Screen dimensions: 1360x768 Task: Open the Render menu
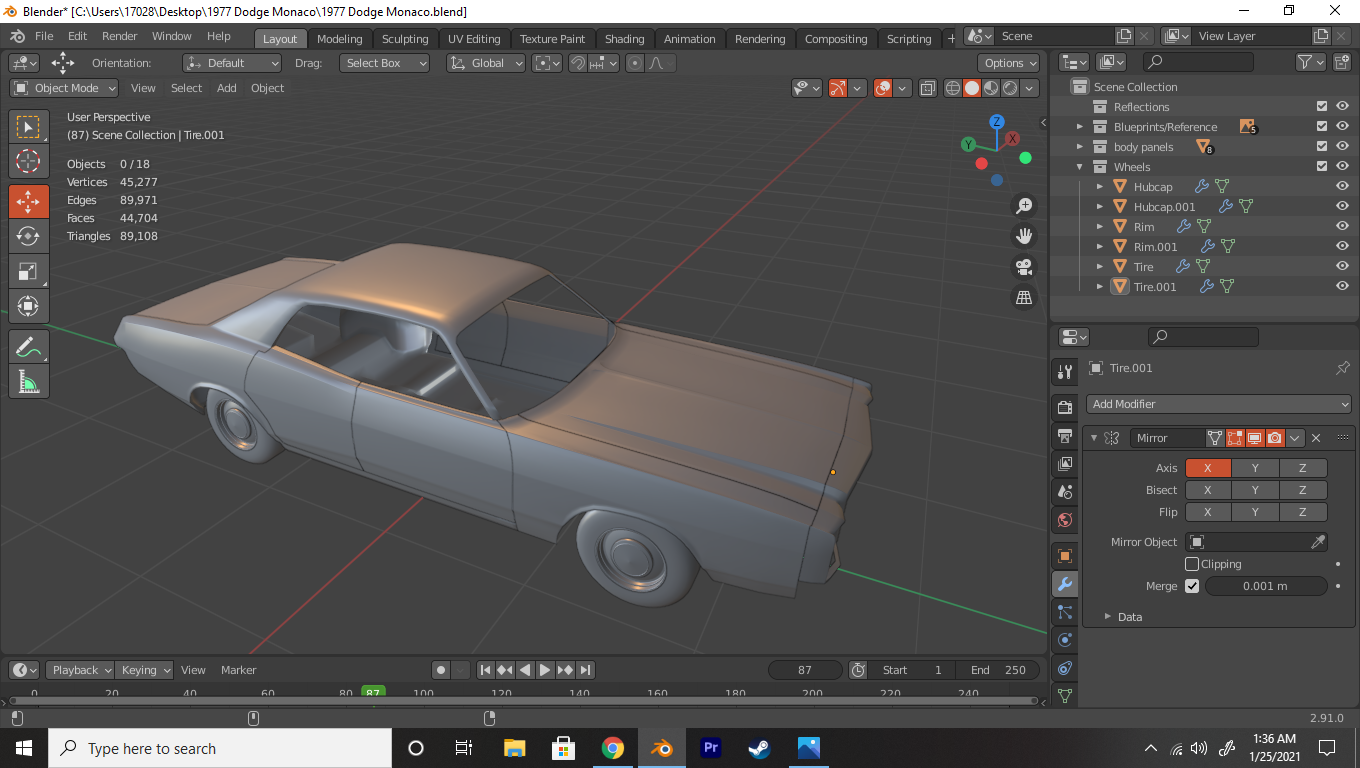(120, 36)
